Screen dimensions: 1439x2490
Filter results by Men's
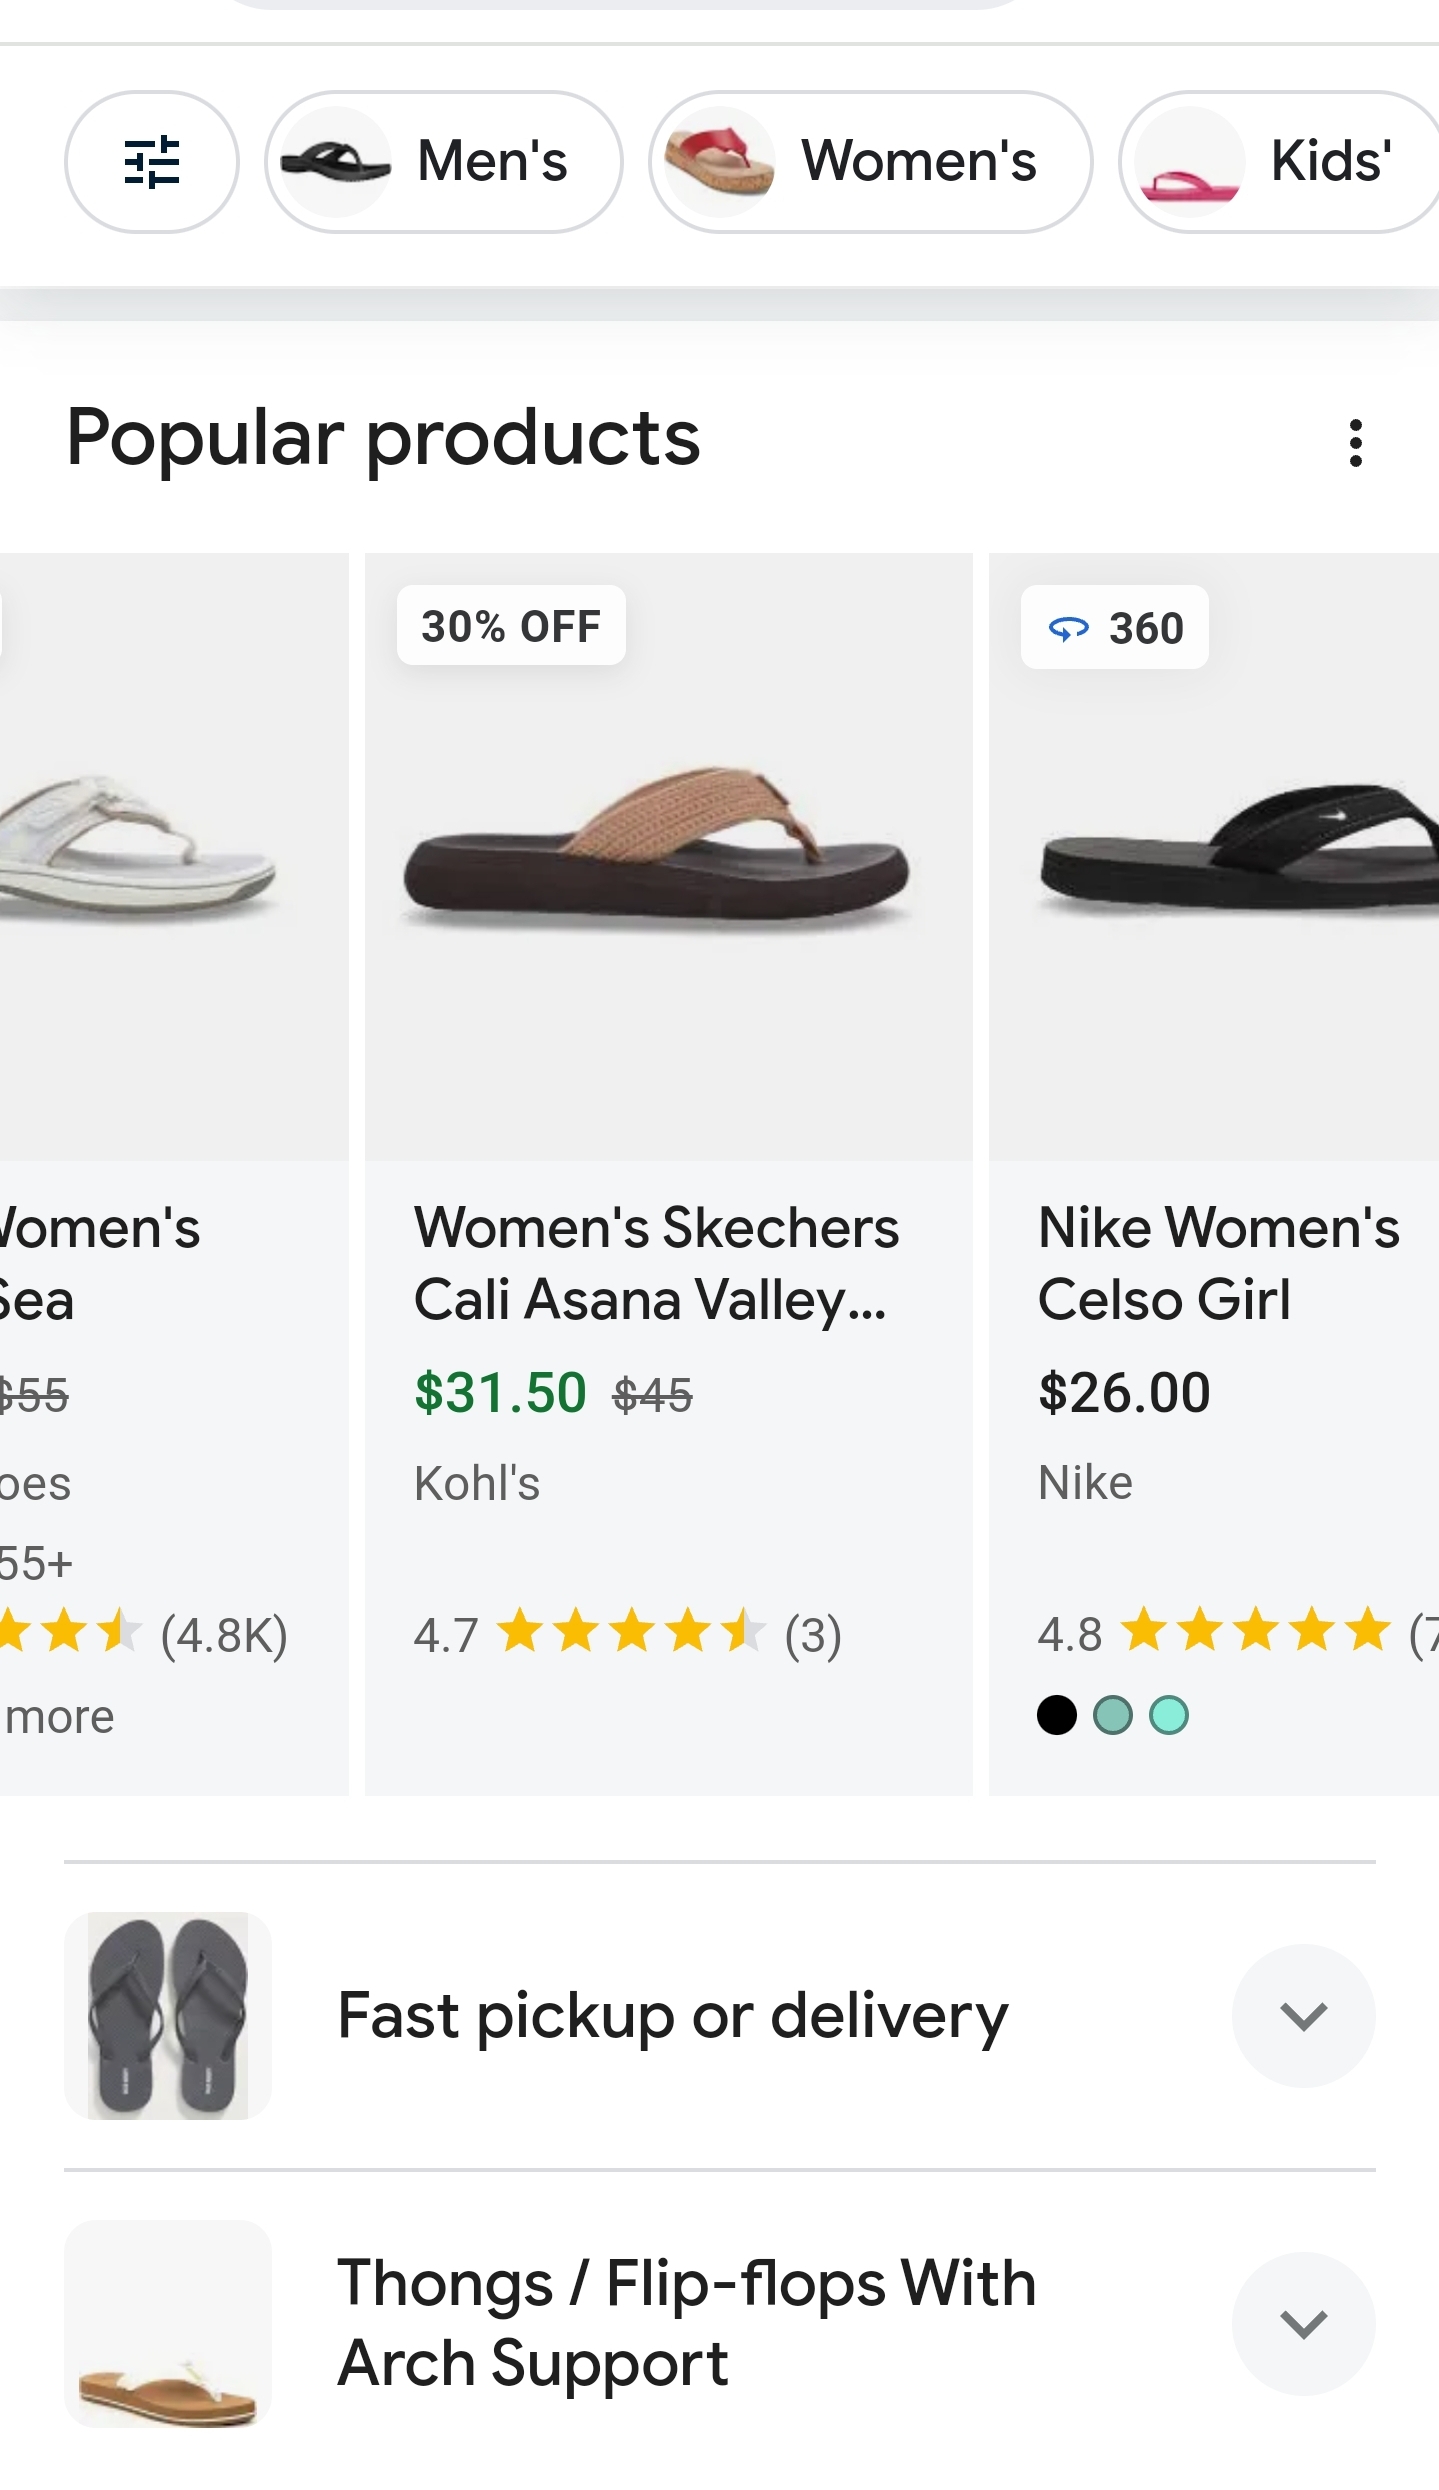point(443,162)
